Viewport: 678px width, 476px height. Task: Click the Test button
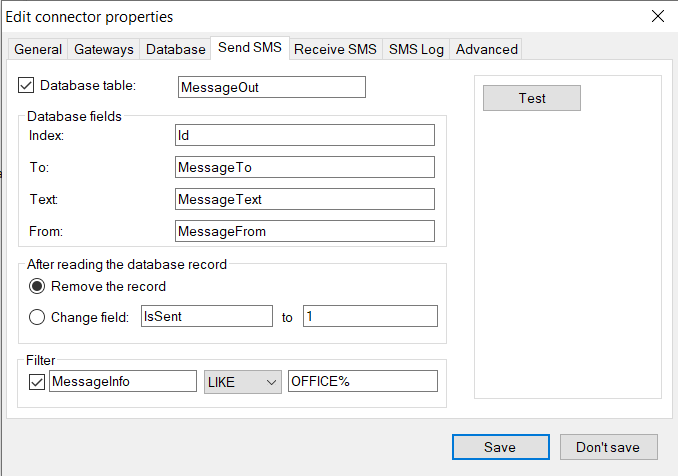click(532, 98)
